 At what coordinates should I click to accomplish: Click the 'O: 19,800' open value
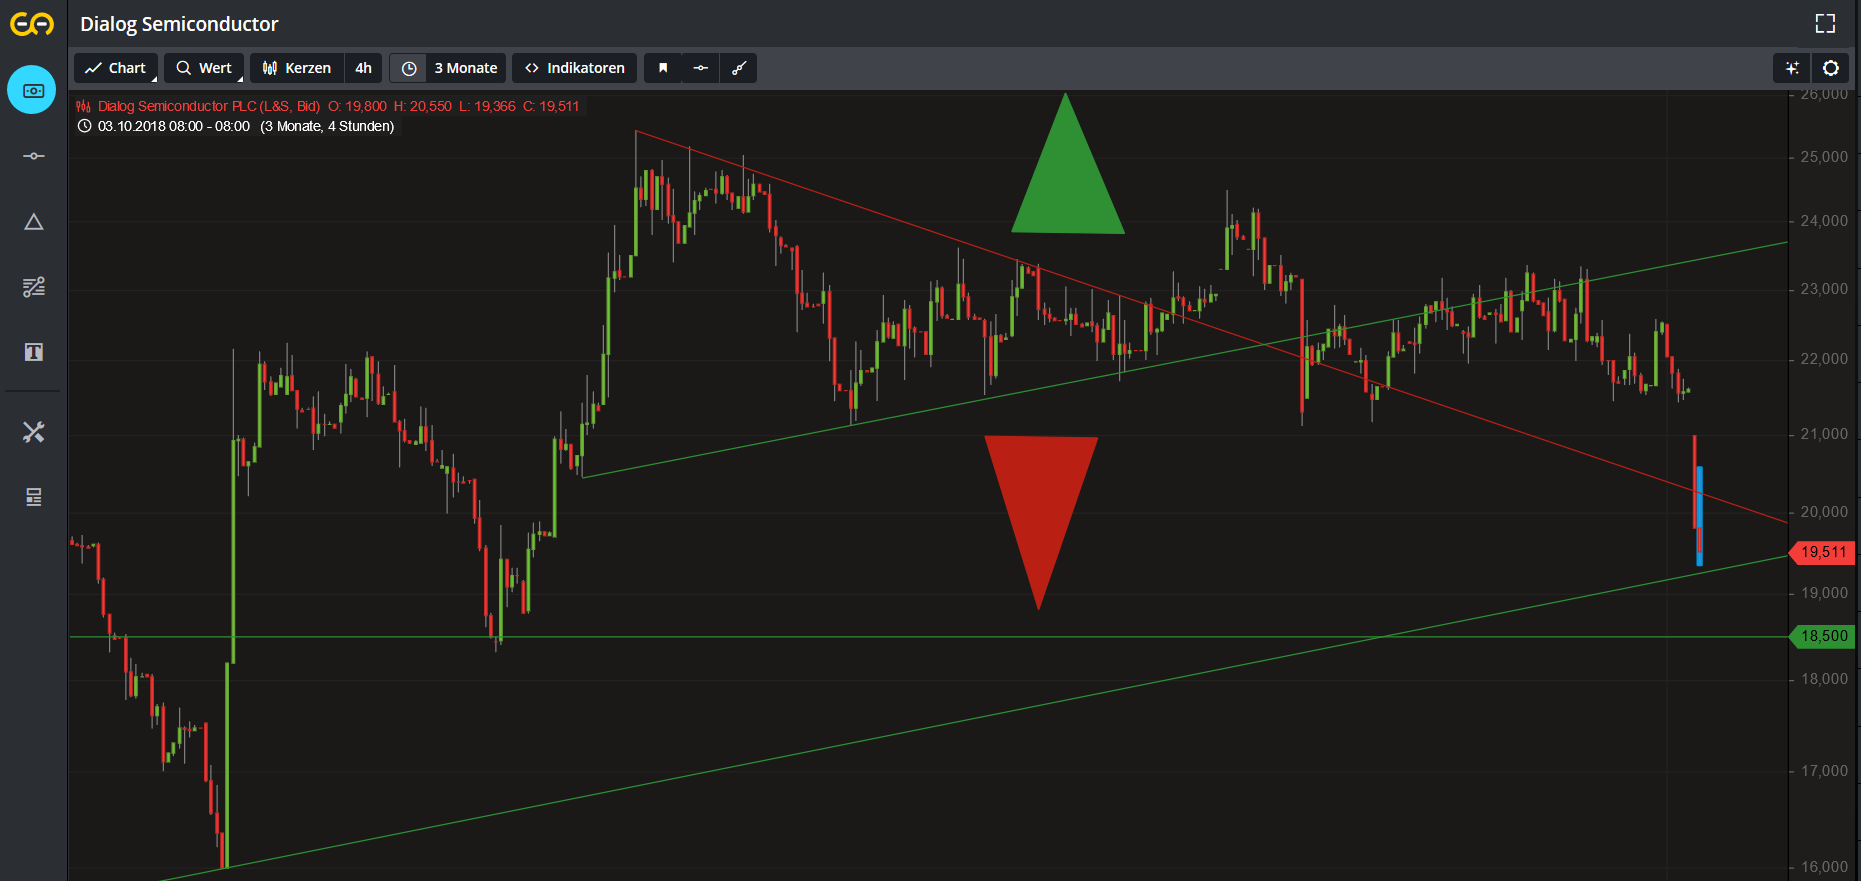point(357,106)
